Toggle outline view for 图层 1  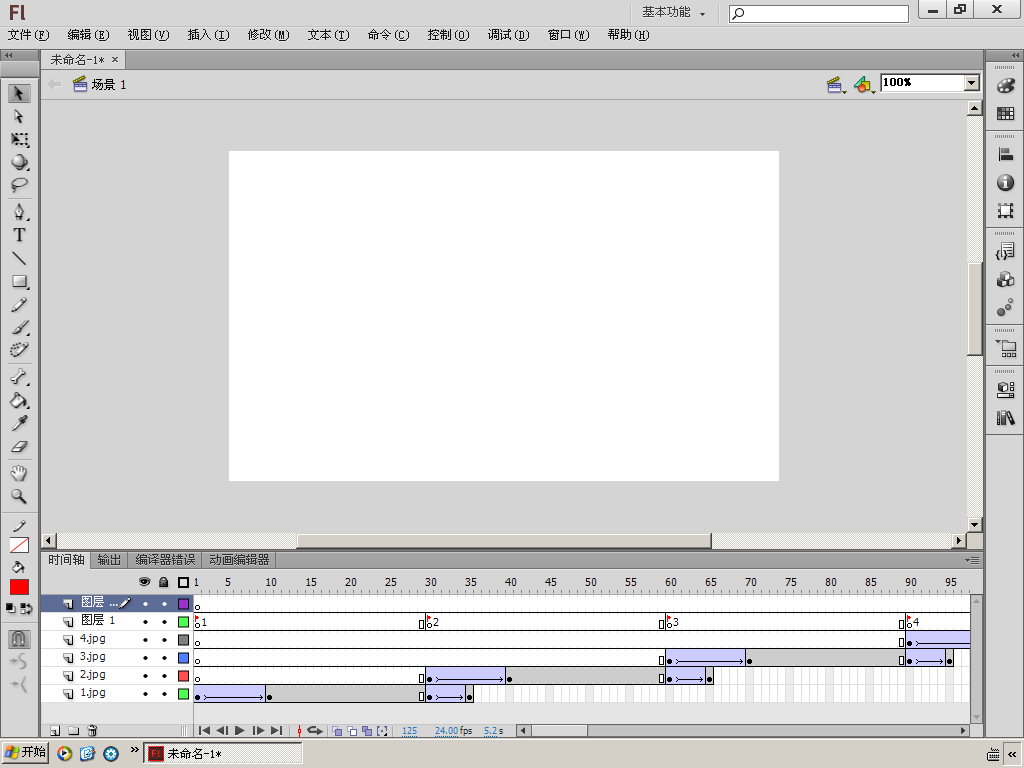184,622
